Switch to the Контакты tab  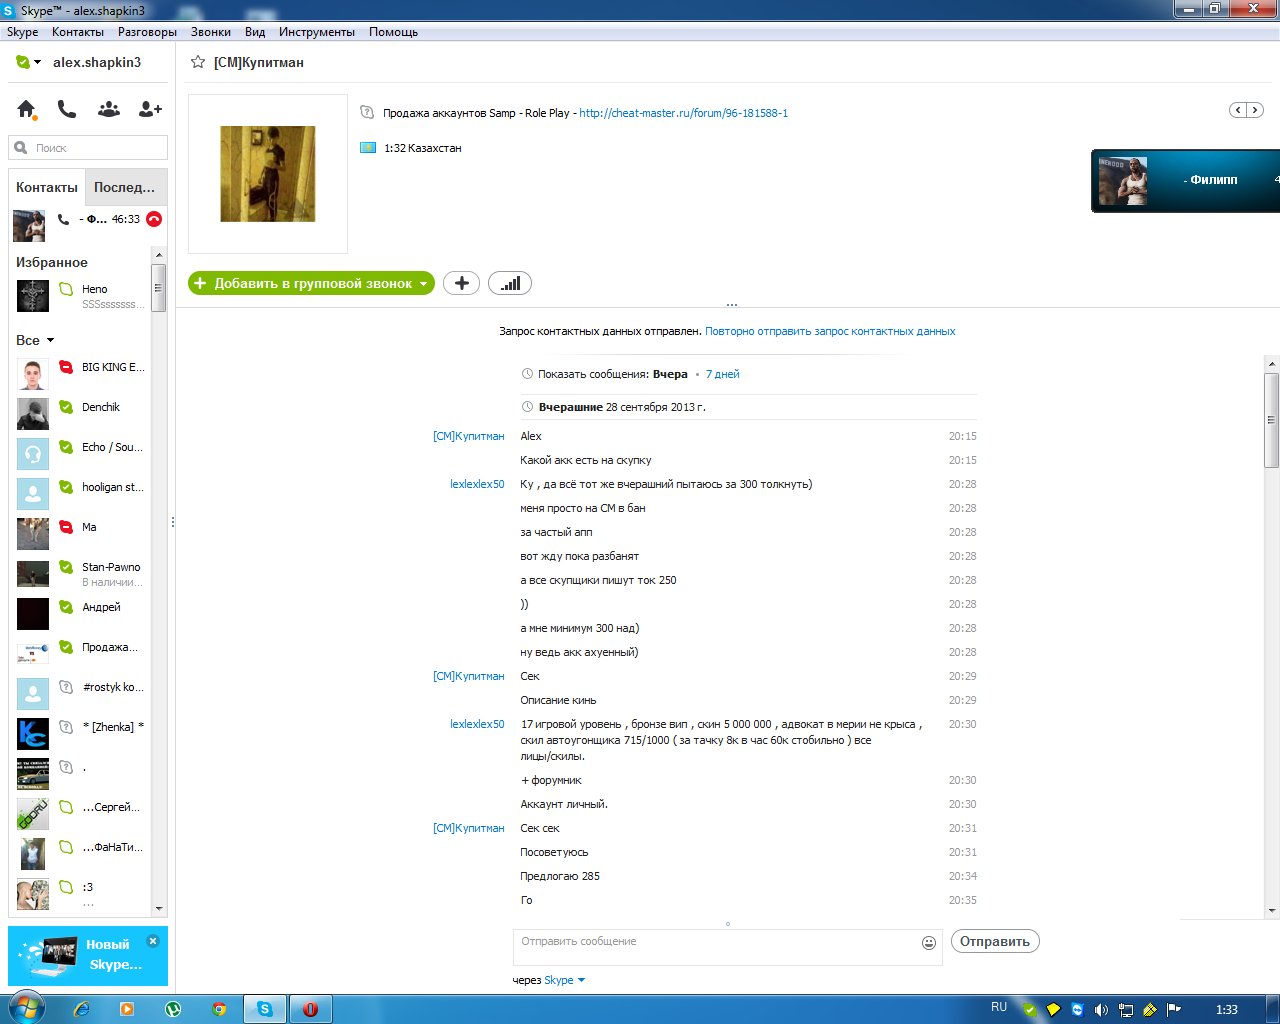[47, 187]
